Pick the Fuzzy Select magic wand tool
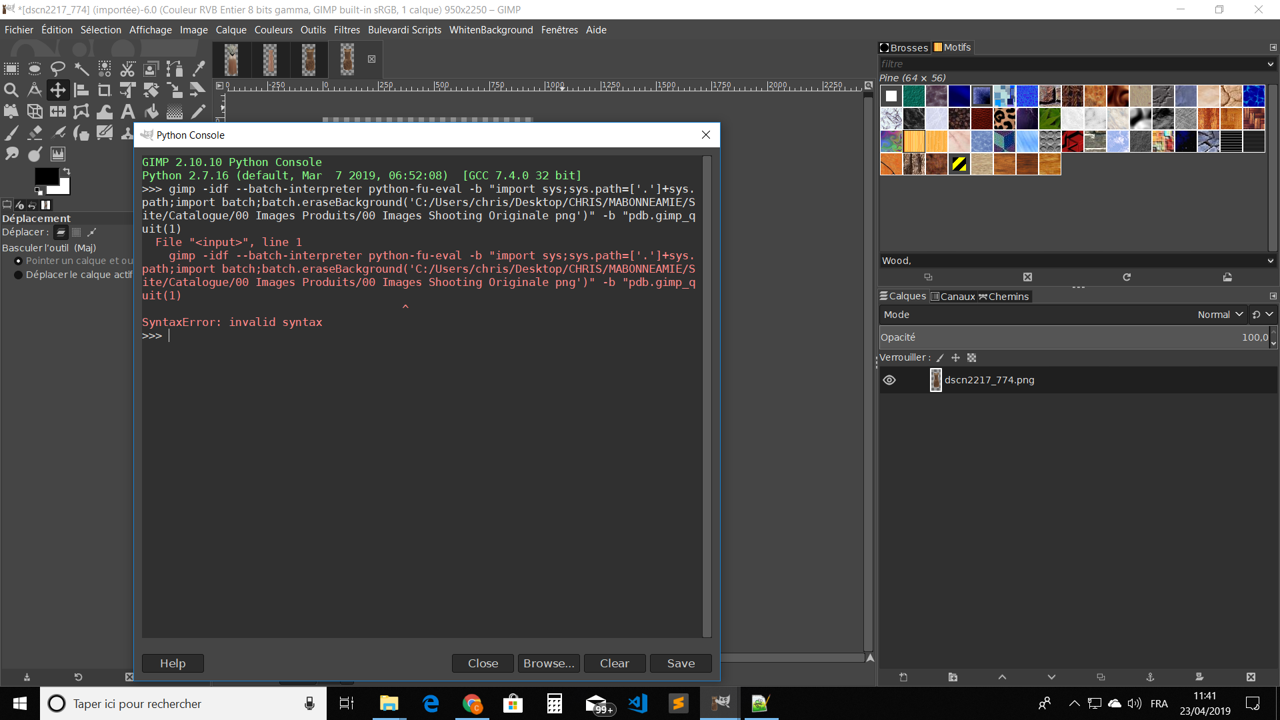The height and width of the screenshot is (720, 1280). pyautogui.click(x=81, y=68)
